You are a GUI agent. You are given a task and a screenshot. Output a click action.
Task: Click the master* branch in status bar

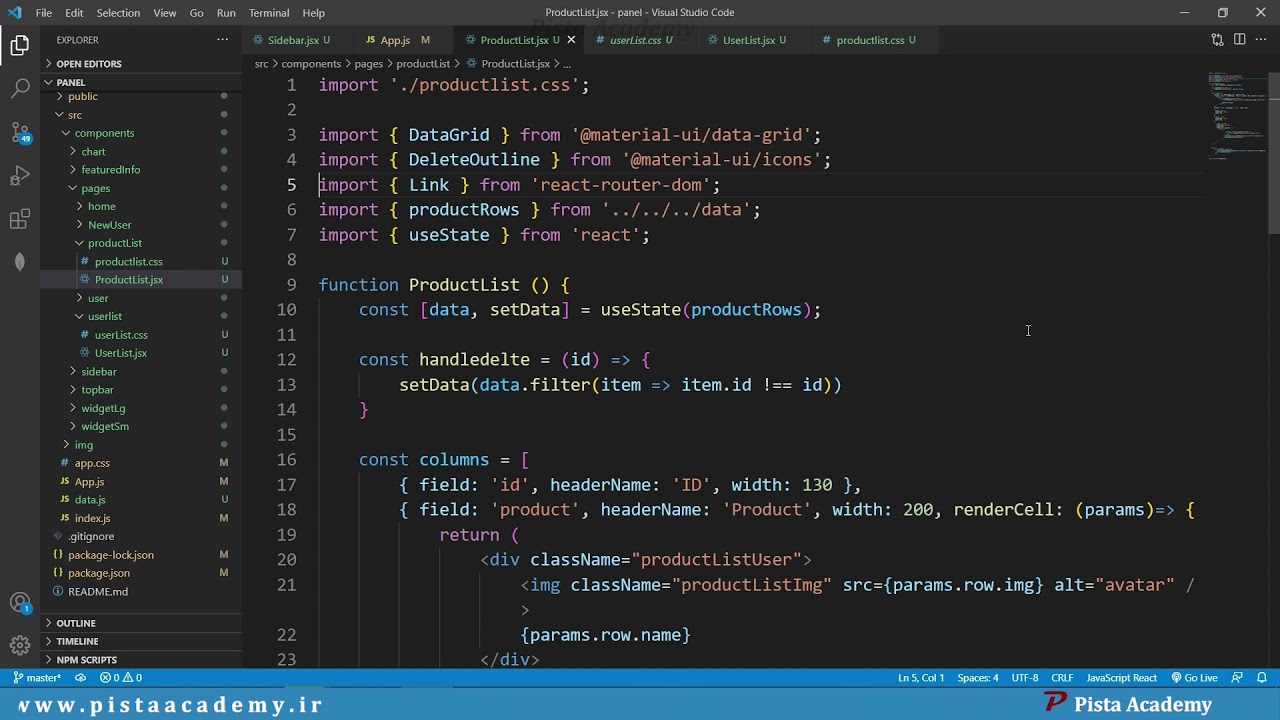[x=37, y=678]
